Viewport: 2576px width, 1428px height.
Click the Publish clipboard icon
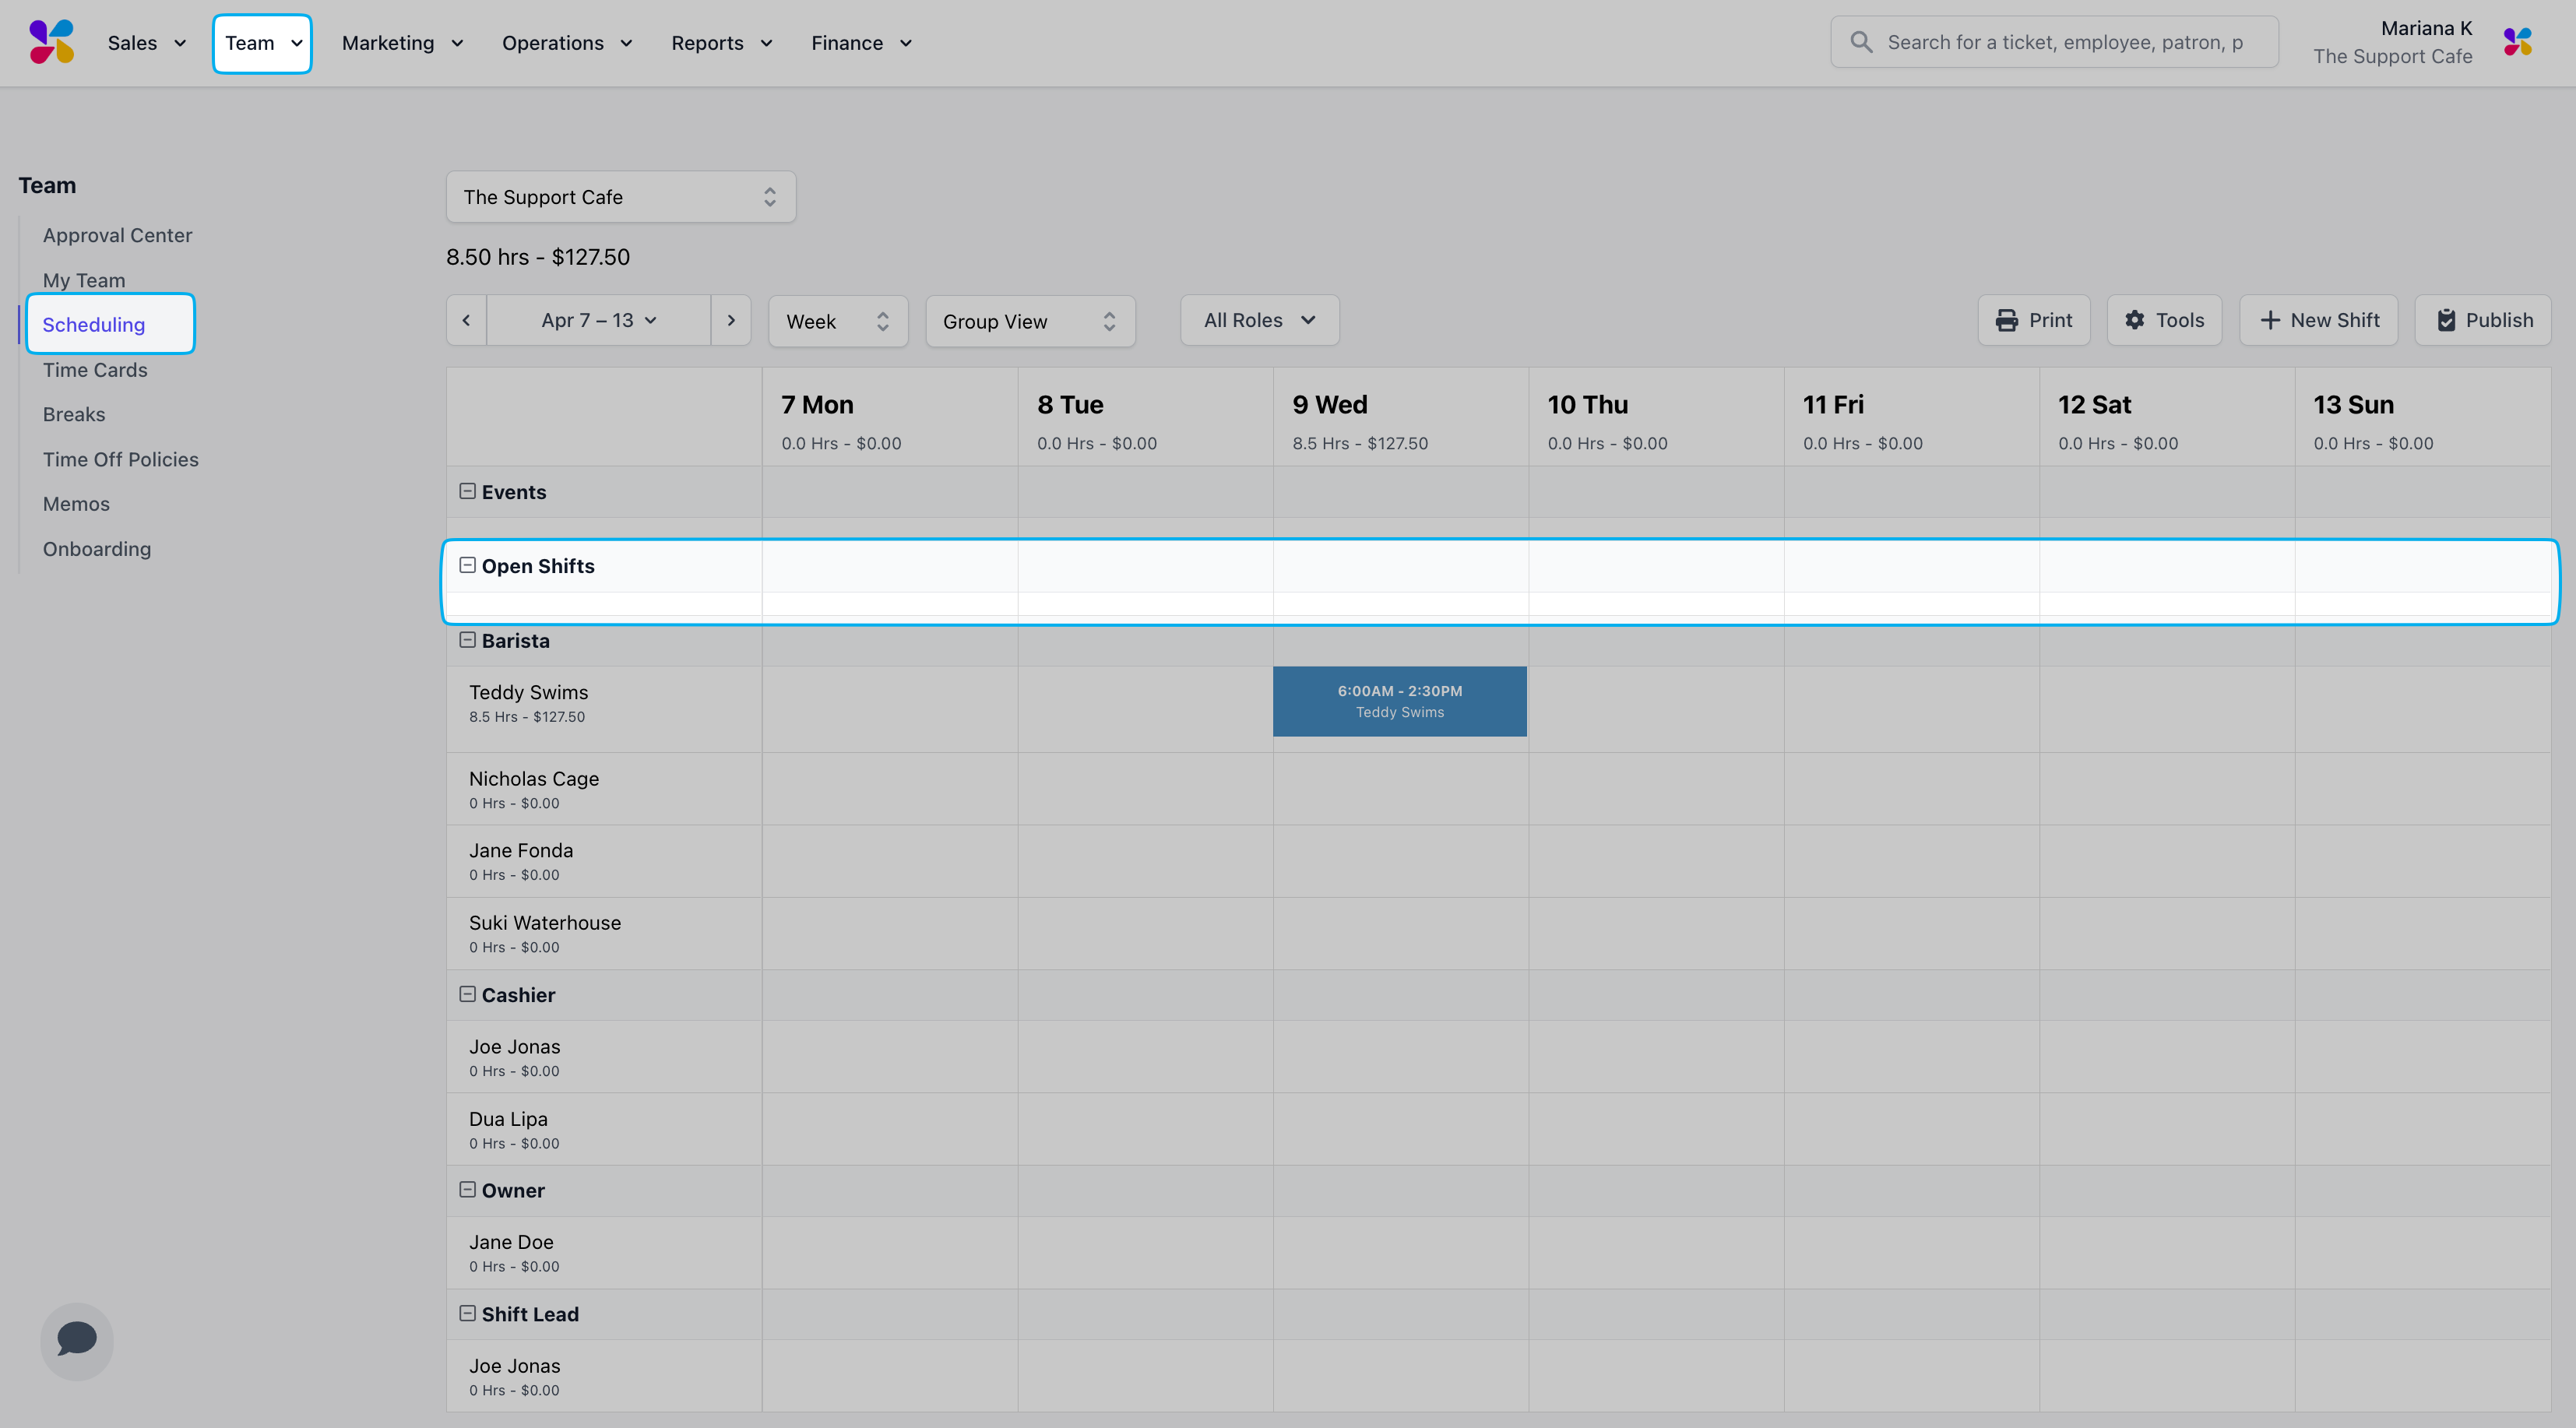[2446, 321]
